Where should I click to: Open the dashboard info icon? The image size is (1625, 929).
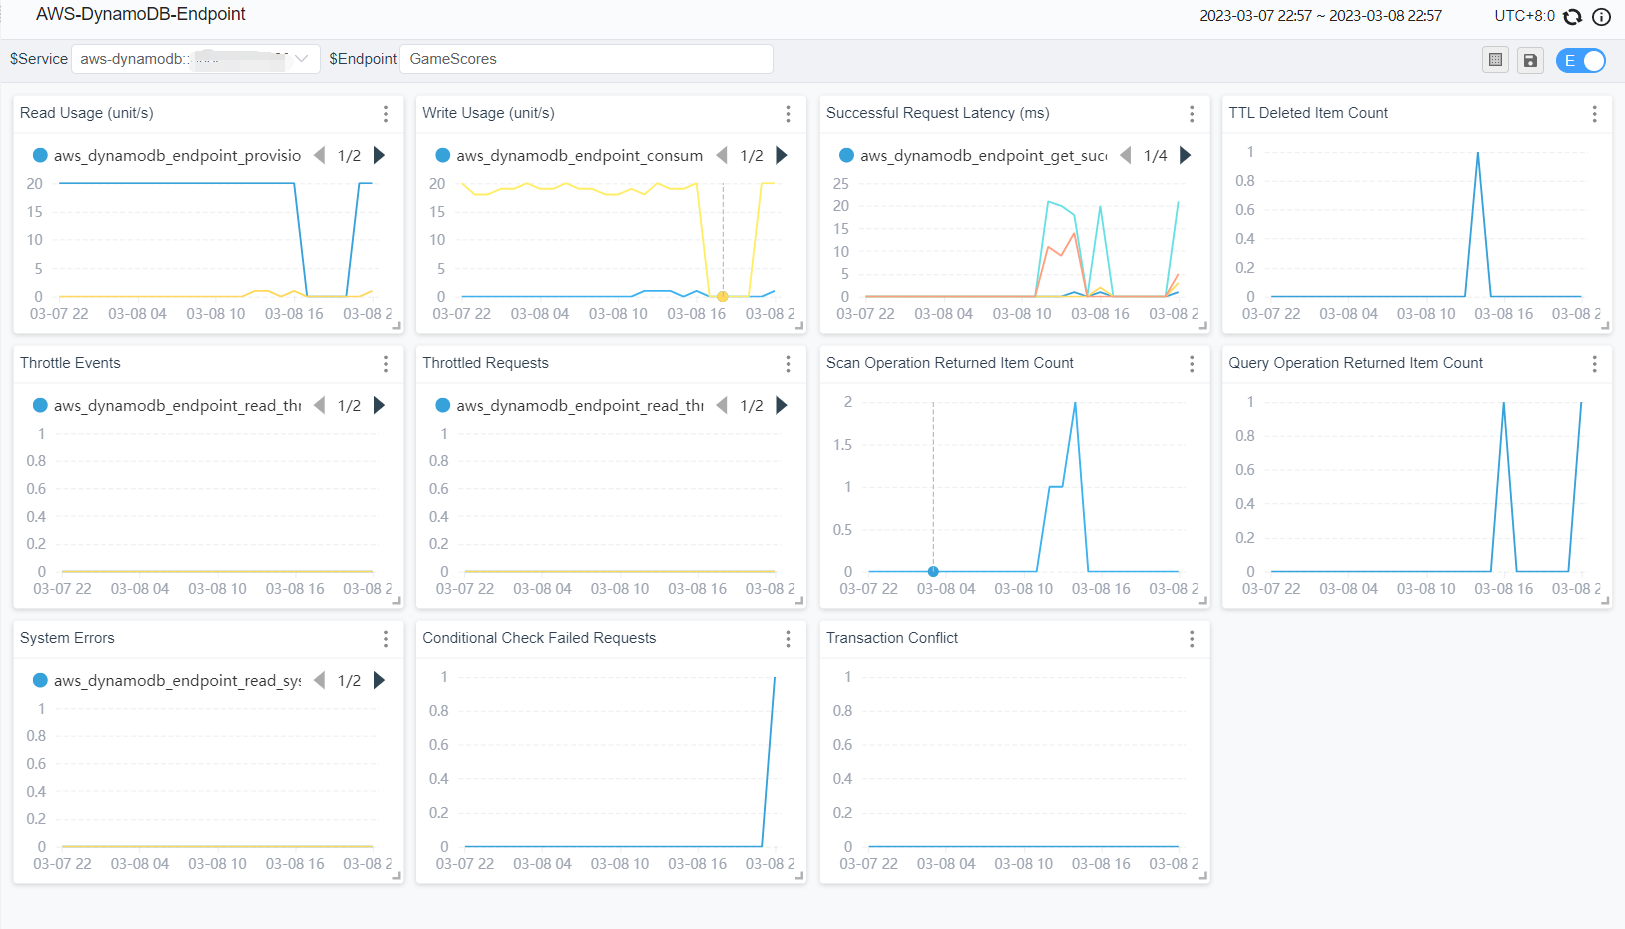[1601, 17]
